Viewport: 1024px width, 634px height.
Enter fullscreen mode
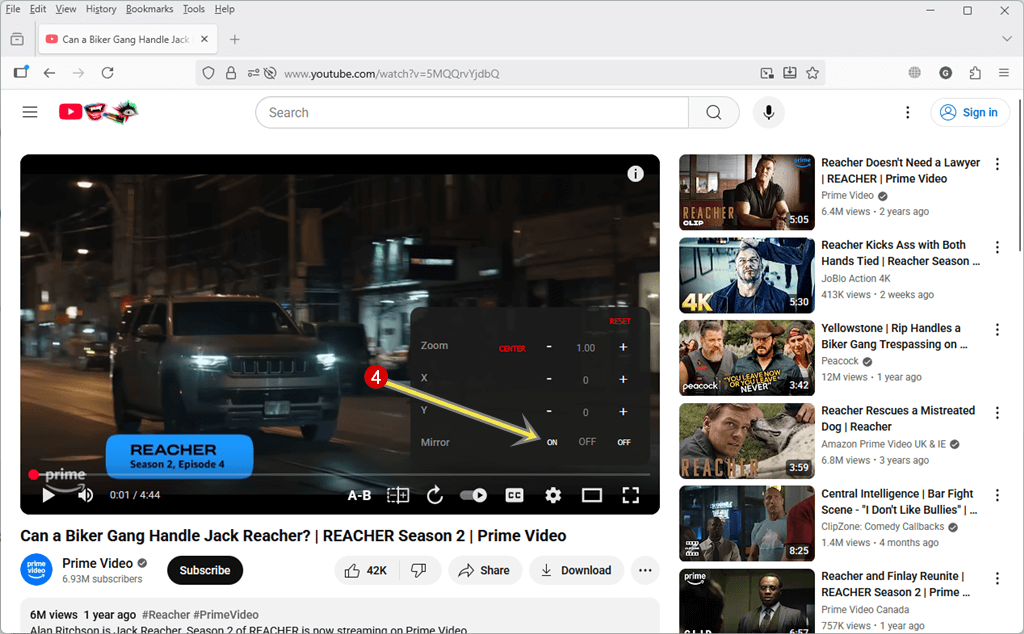pos(630,496)
